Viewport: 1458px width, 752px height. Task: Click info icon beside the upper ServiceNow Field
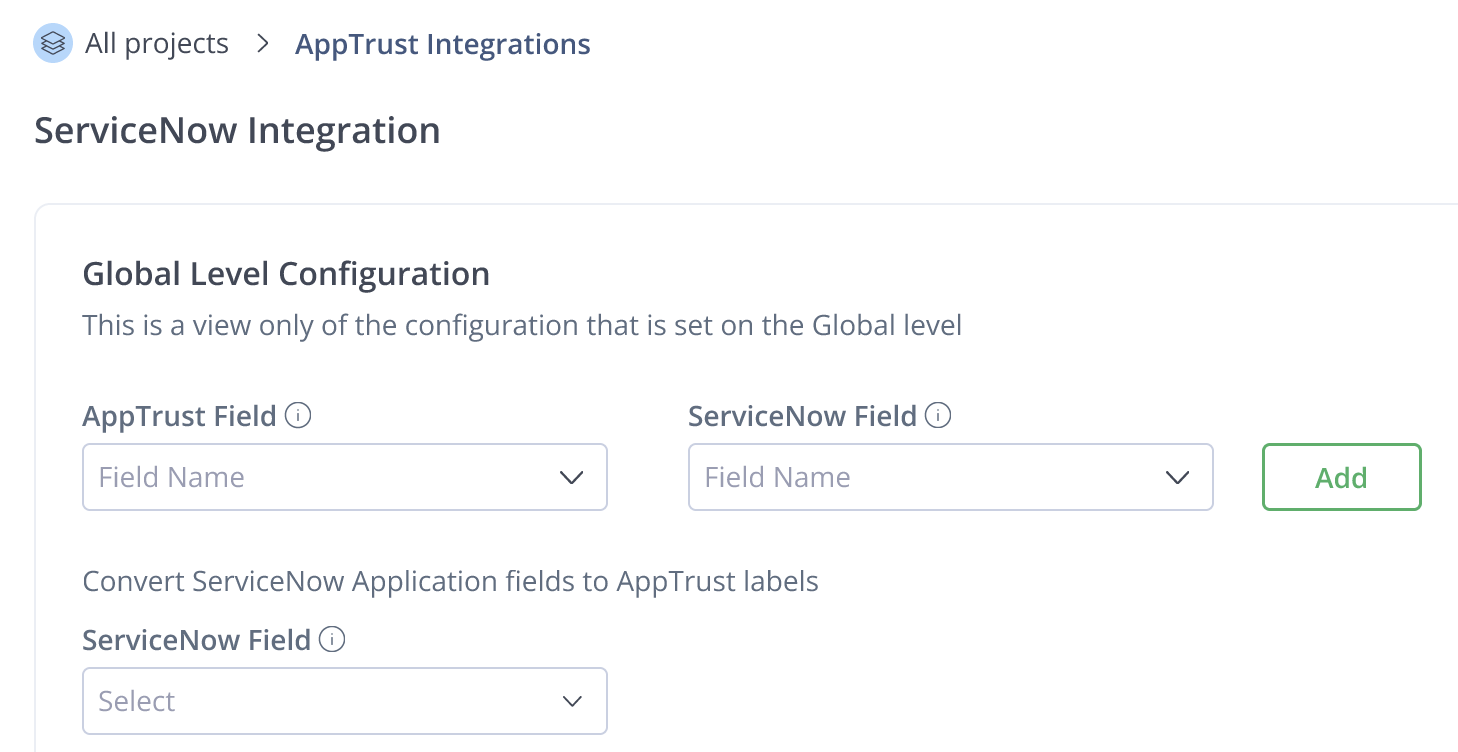point(938,415)
